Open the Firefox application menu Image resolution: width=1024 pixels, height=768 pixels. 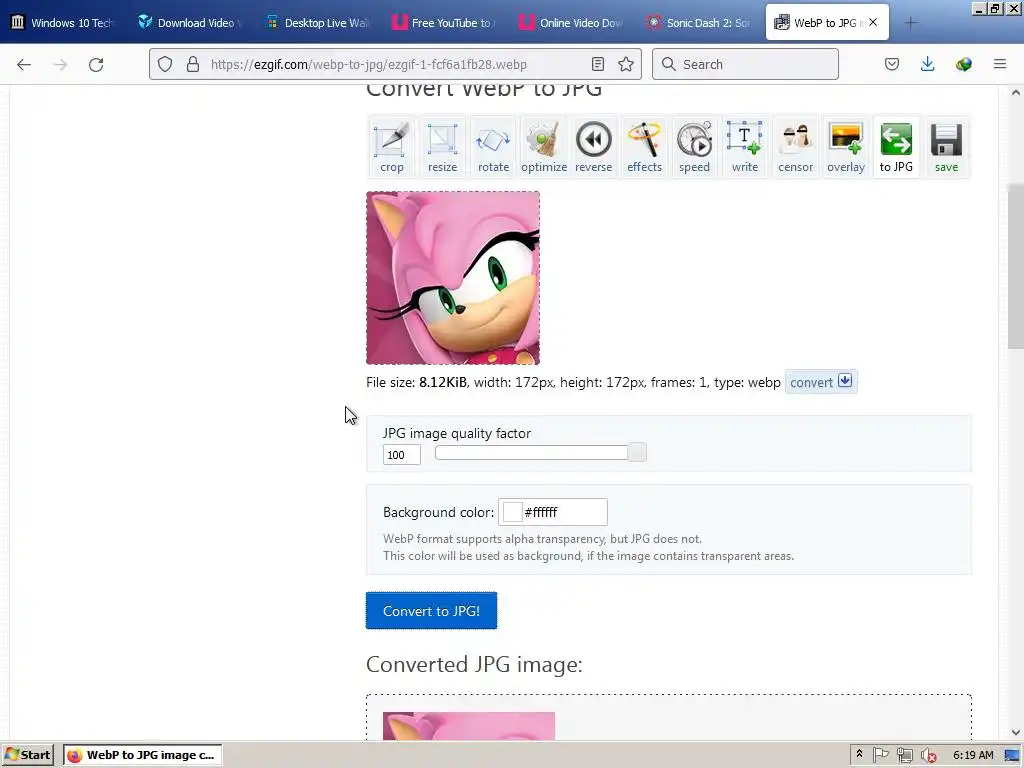click(1000, 64)
